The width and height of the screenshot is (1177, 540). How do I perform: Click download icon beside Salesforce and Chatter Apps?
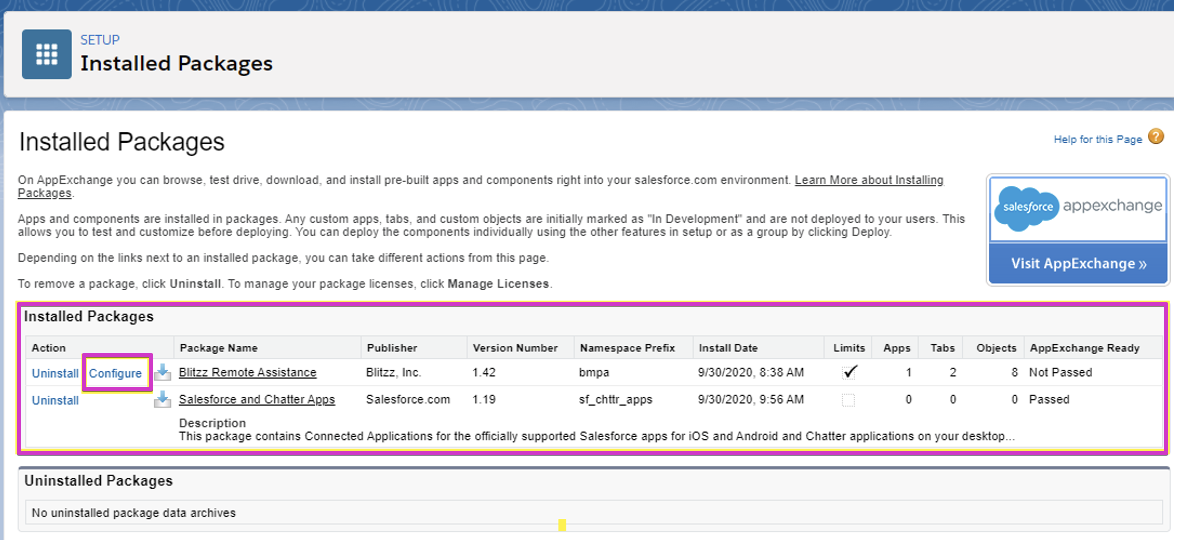(162, 400)
